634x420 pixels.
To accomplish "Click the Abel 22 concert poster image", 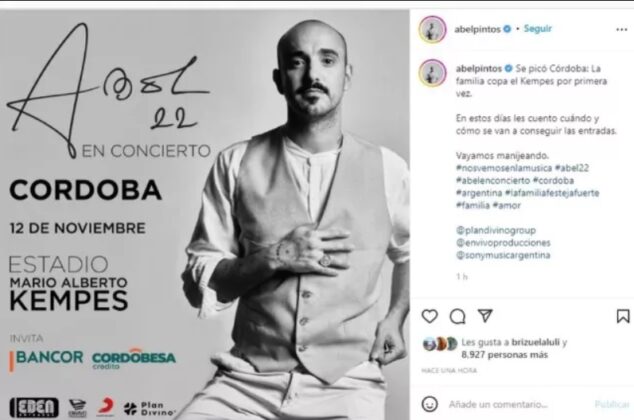I will [205, 214].
